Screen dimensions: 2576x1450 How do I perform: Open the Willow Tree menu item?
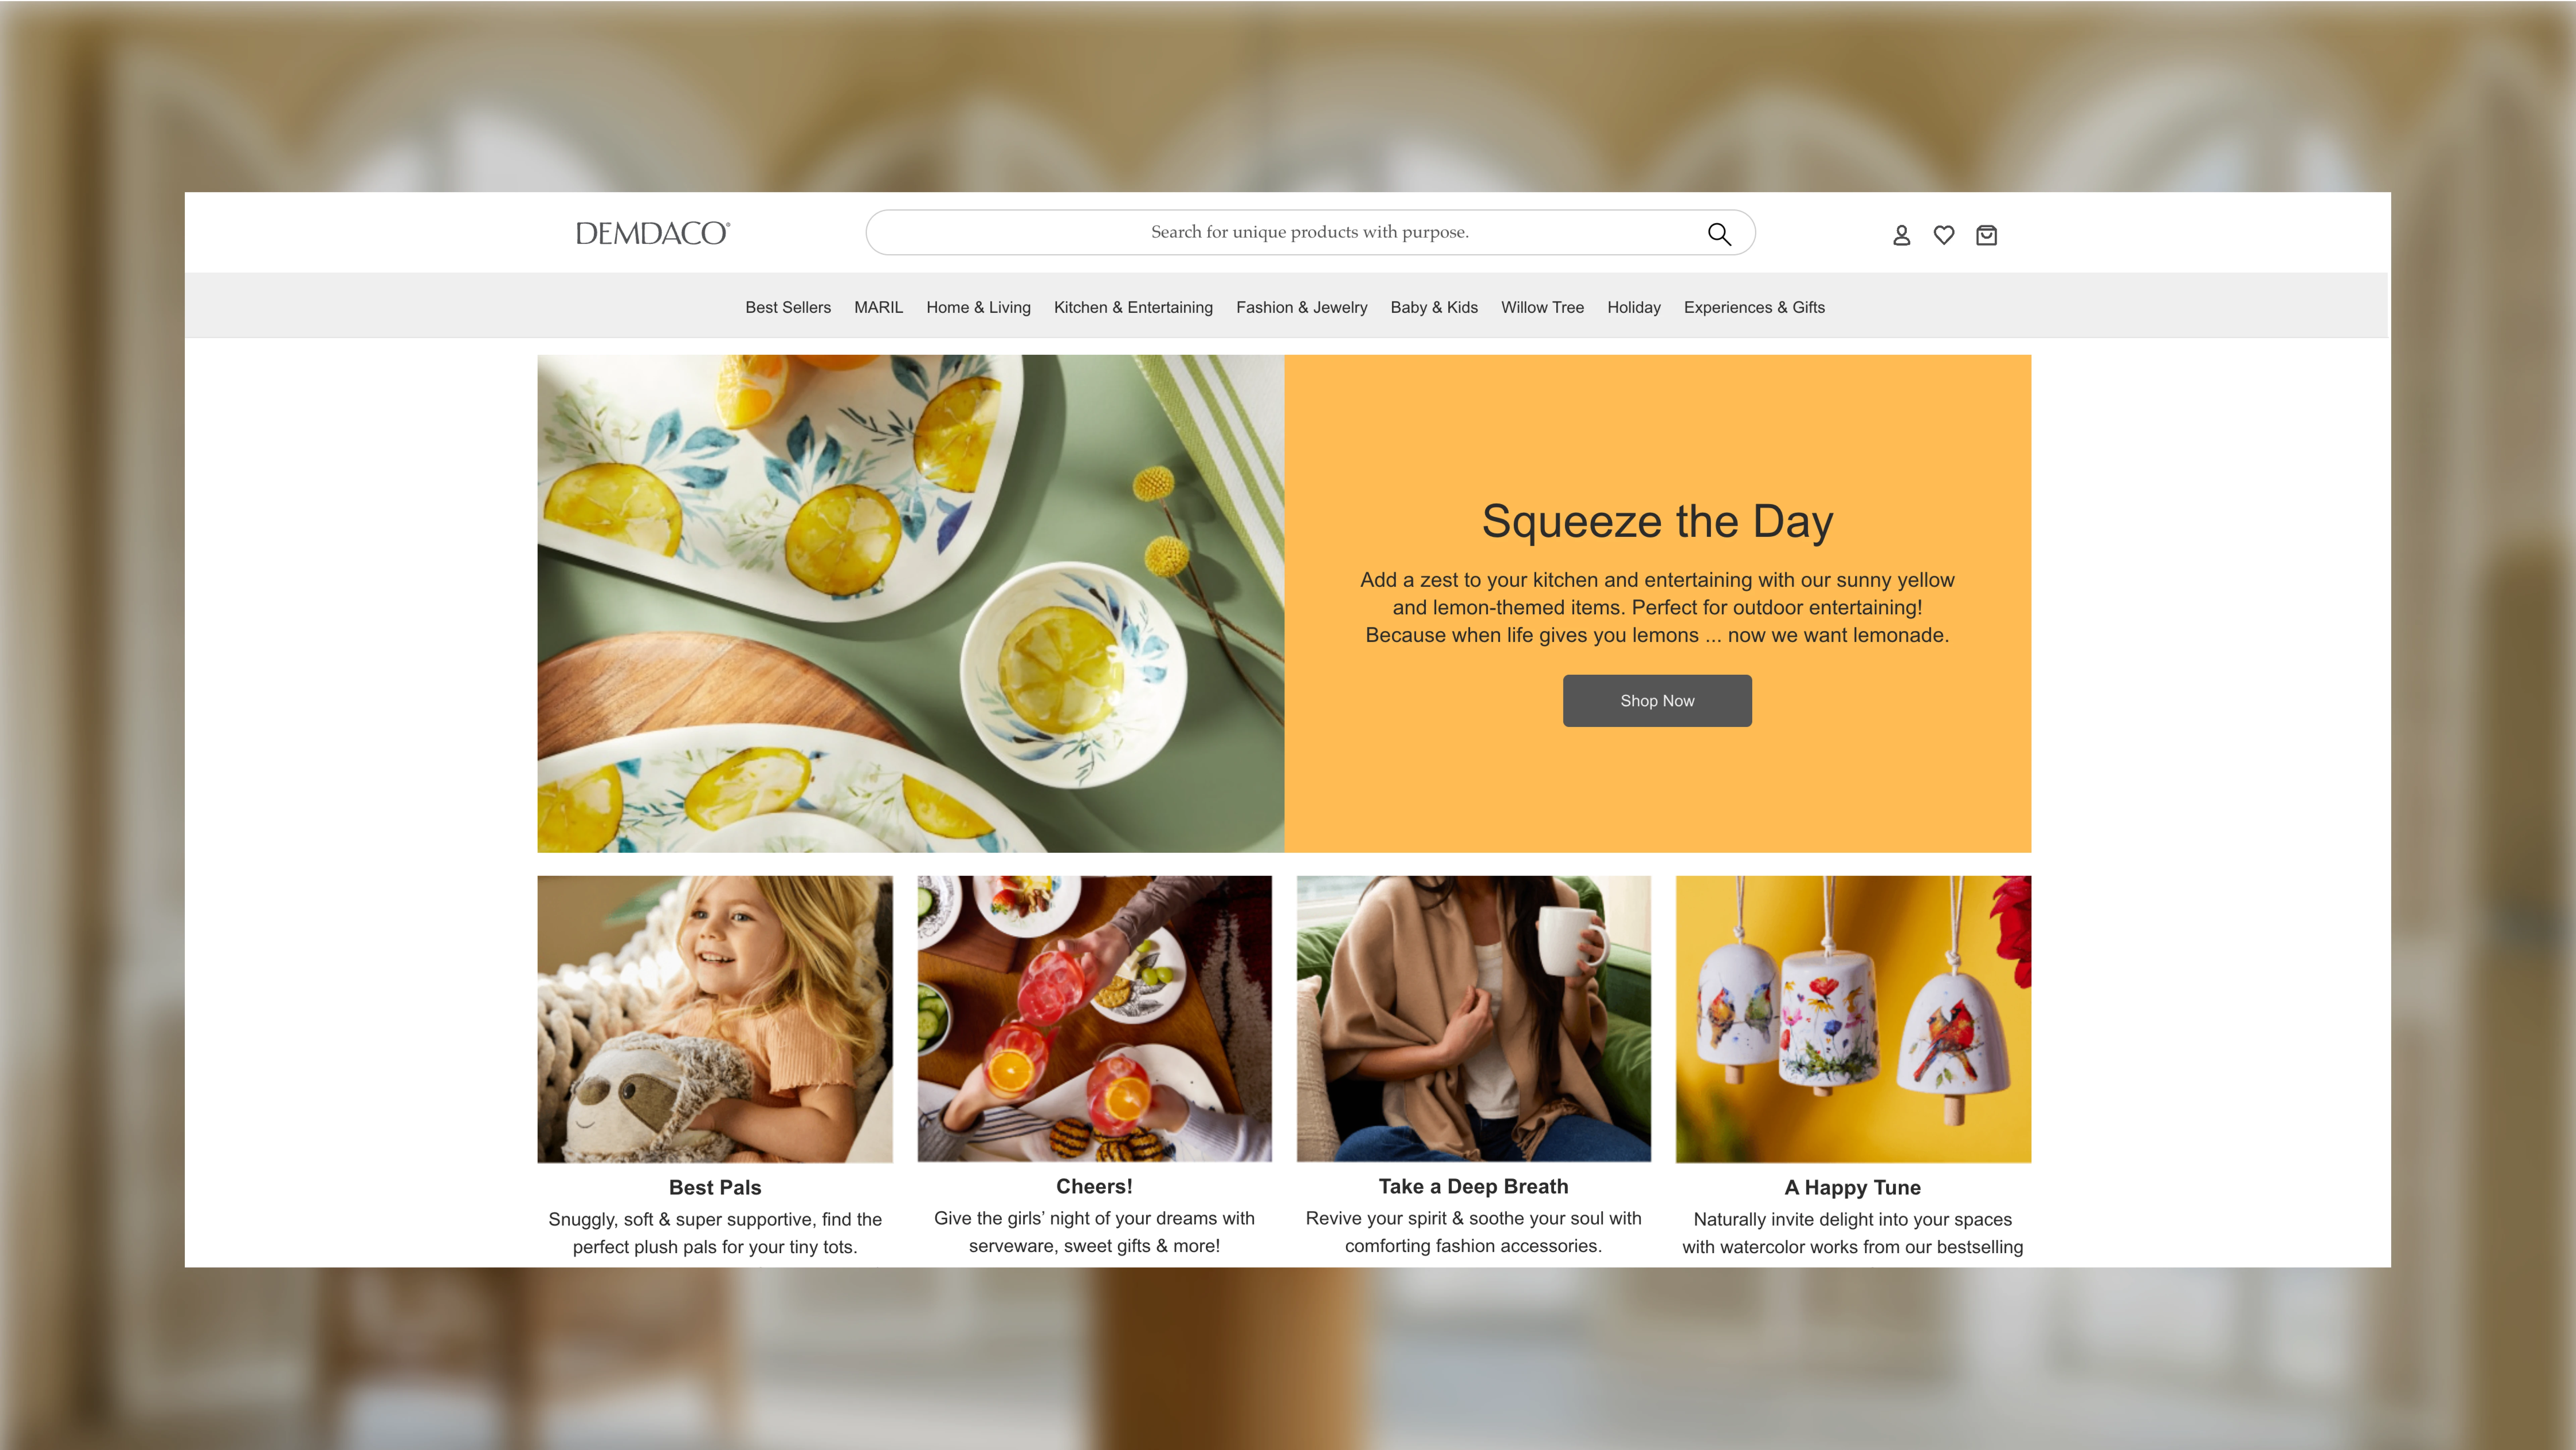point(1542,307)
